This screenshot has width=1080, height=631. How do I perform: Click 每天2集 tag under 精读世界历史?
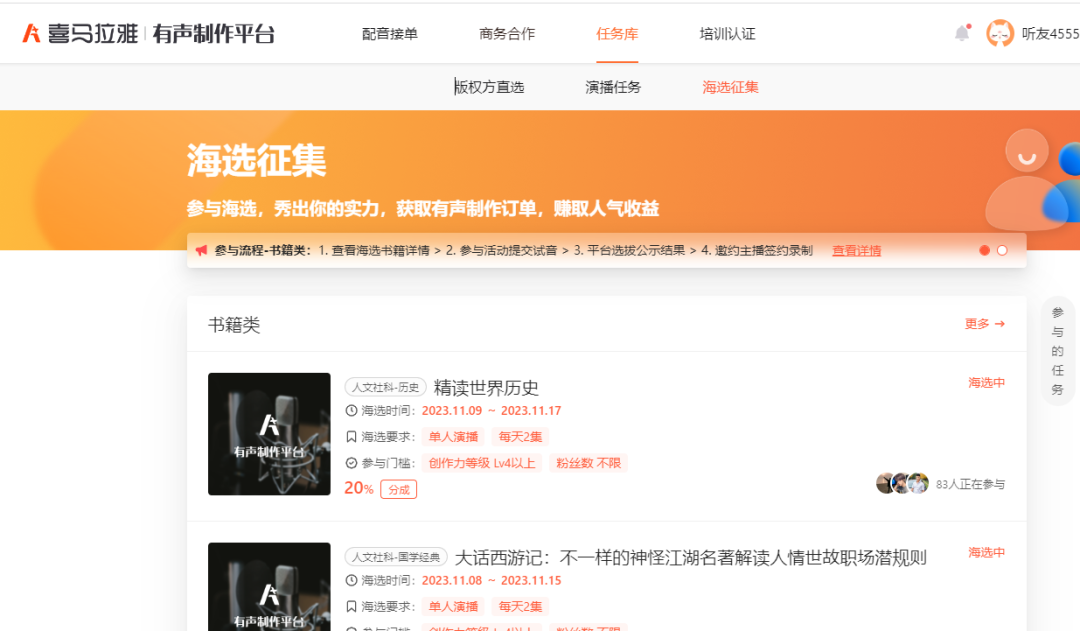point(520,437)
